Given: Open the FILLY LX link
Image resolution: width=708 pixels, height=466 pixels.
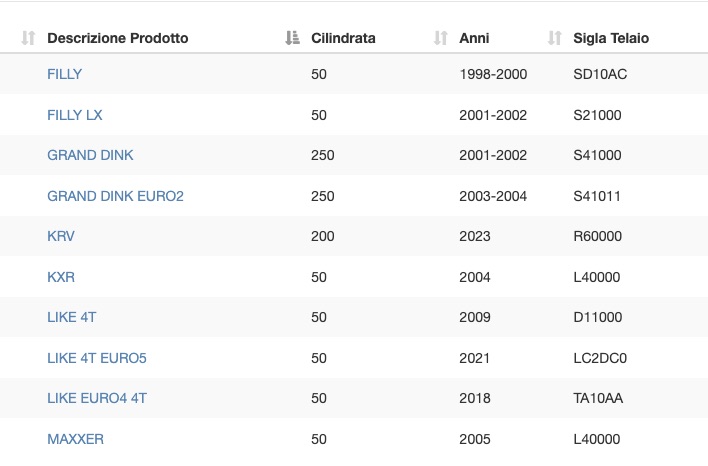Looking at the screenshot, I should [x=75, y=115].
